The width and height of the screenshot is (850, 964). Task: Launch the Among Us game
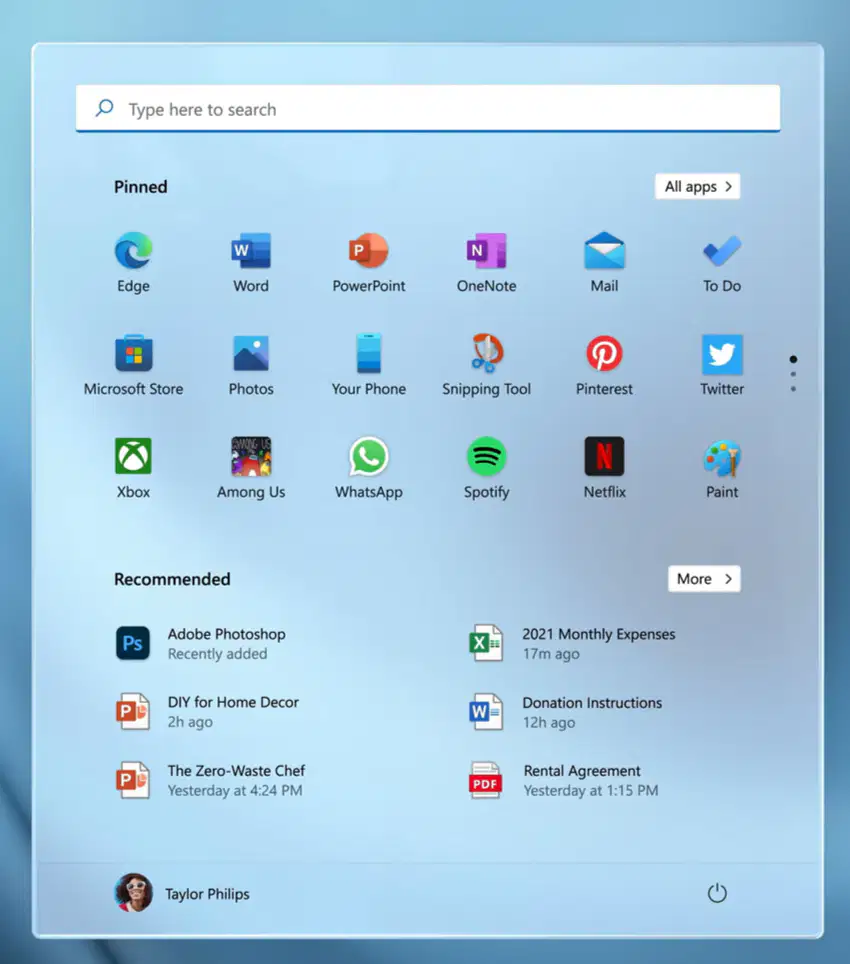251,468
